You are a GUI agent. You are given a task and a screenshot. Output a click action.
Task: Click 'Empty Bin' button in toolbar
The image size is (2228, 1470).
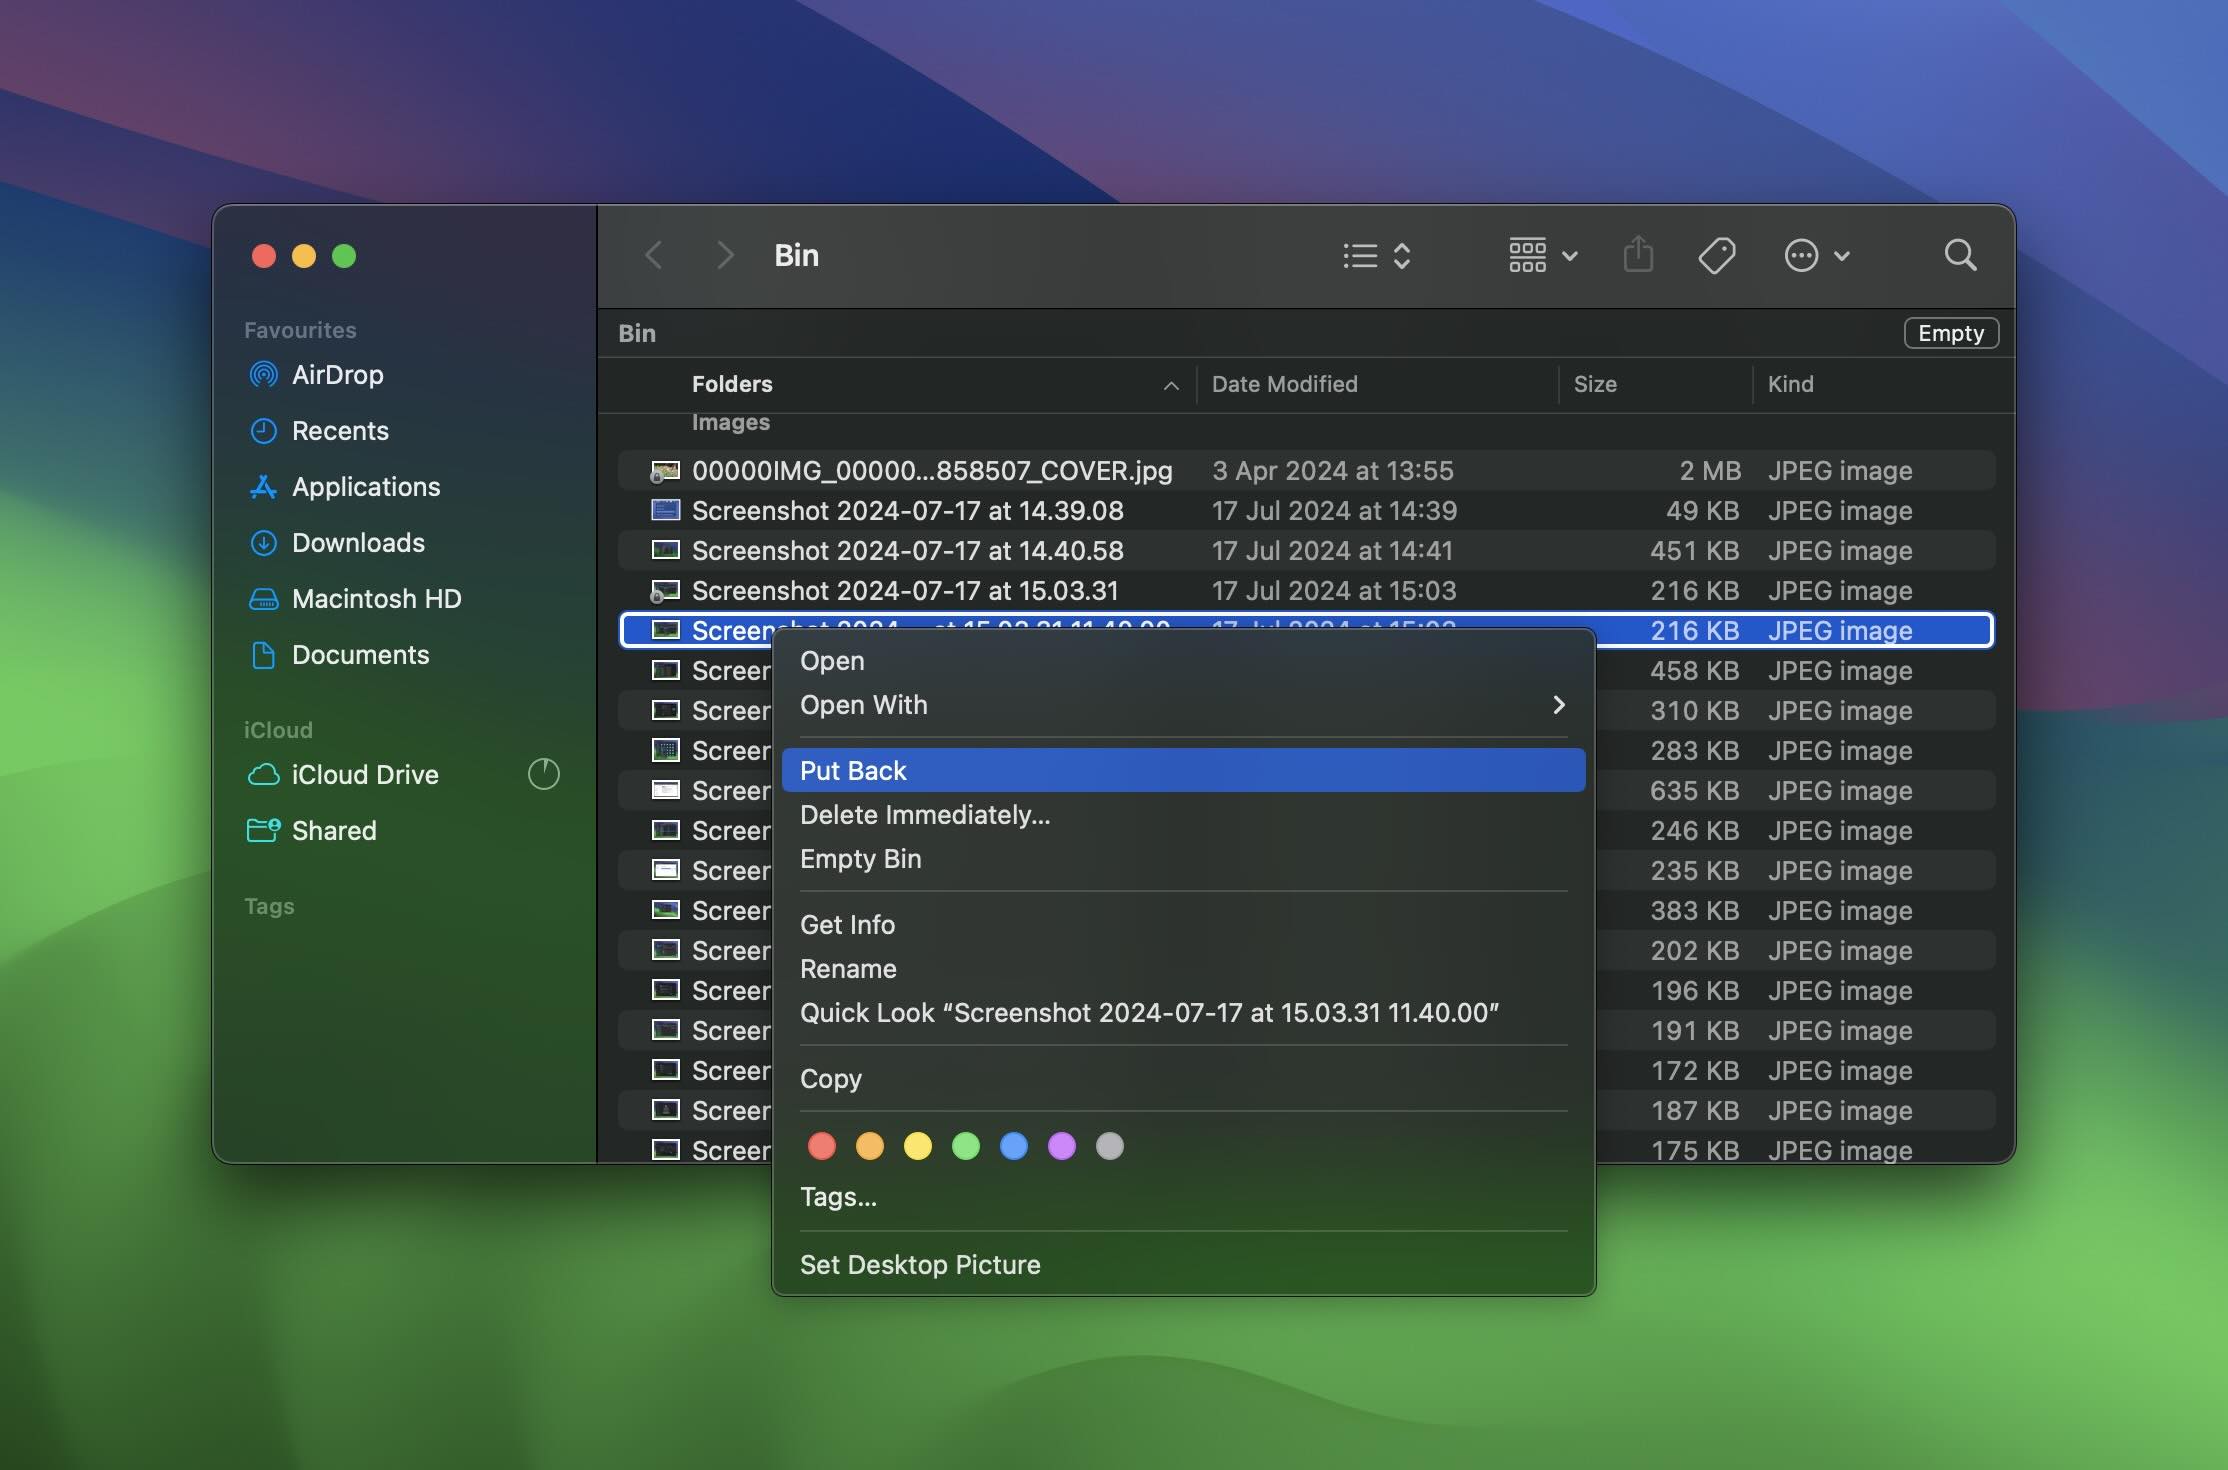tap(1951, 331)
